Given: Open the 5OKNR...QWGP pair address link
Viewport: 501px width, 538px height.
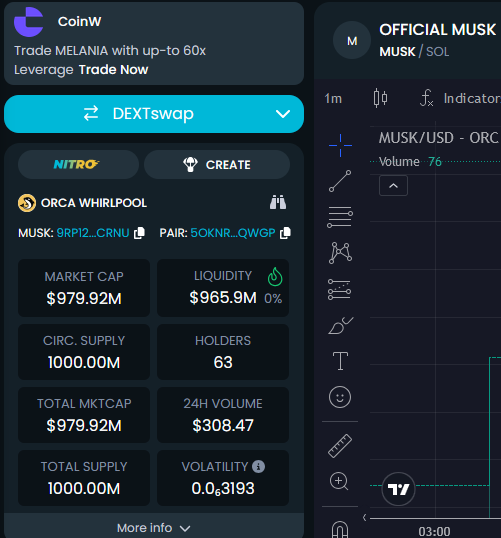Looking at the screenshot, I should coord(233,233).
